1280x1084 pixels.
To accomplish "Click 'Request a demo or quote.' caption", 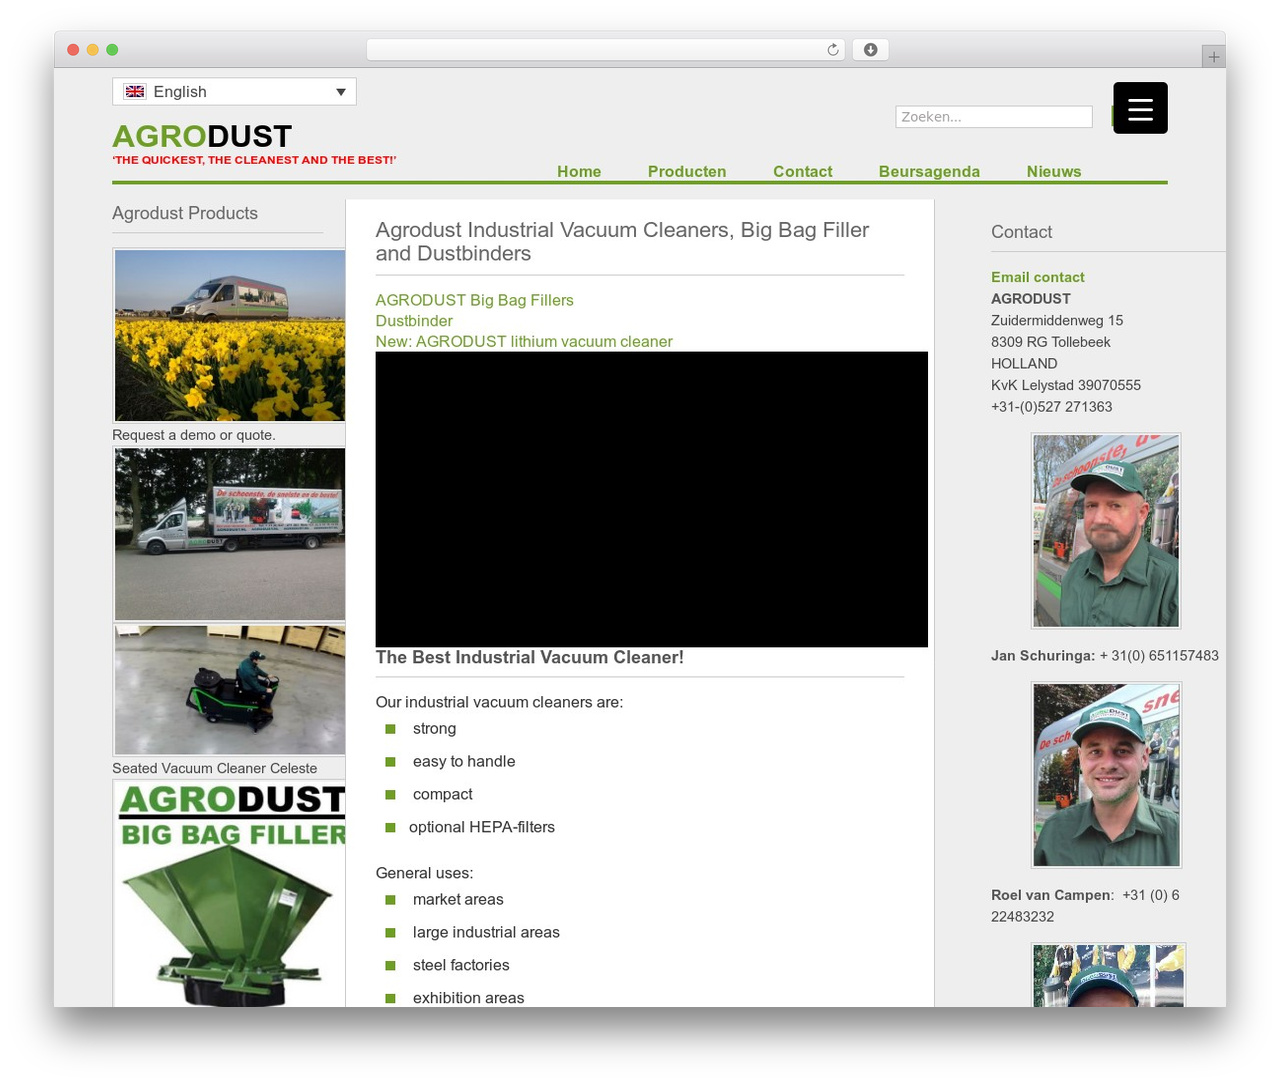I will coord(194,435).
